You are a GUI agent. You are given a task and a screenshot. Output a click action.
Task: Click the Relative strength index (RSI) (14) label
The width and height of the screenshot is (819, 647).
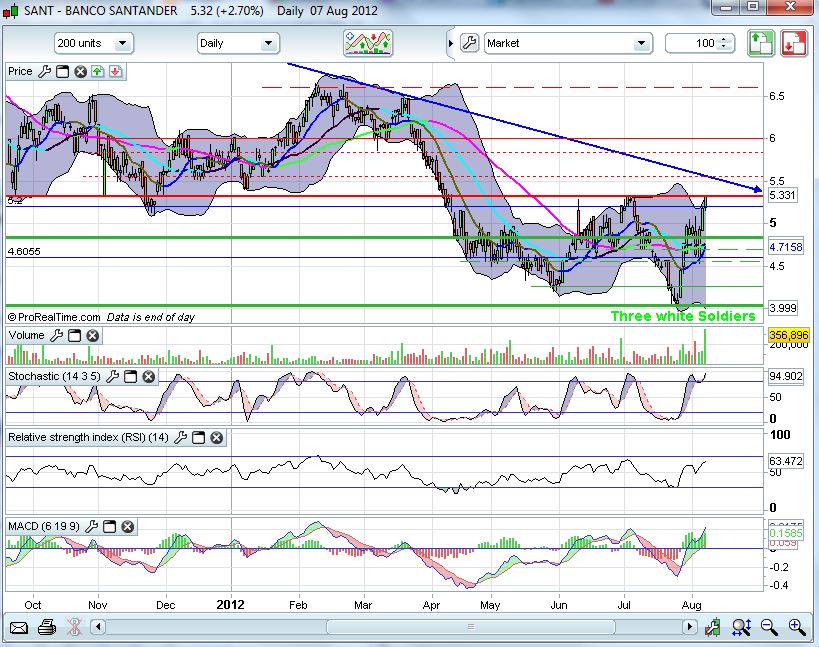coord(88,437)
